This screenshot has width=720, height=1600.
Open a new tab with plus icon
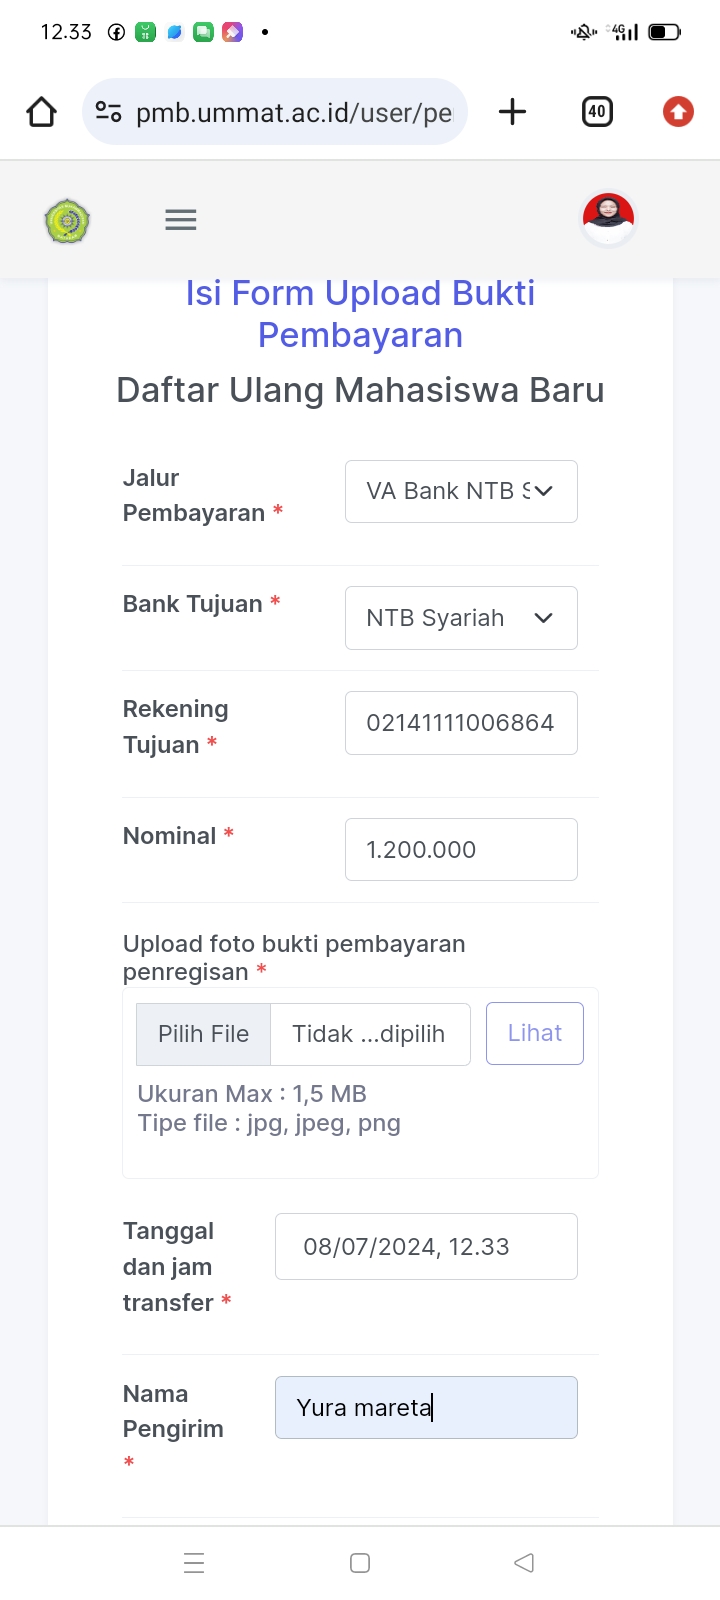(x=512, y=112)
